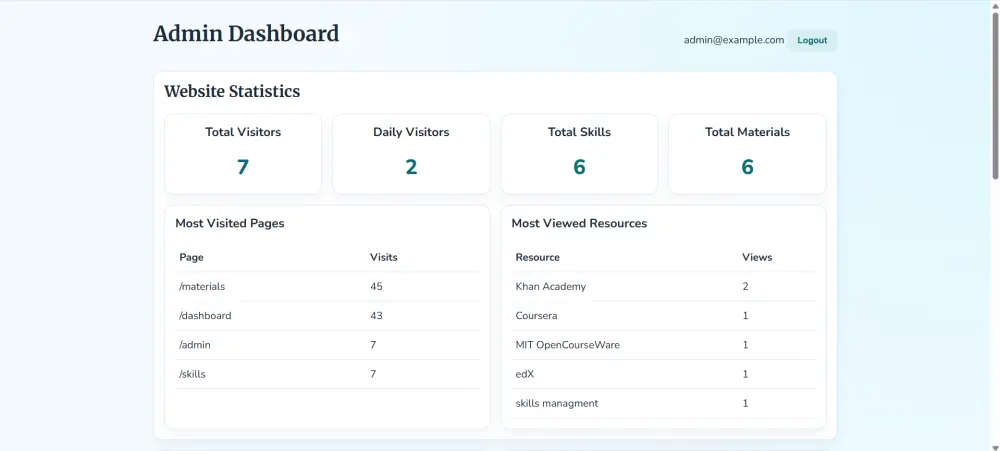Click the Admin Dashboard heading
This screenshot has height=451, width=1000.
pyautogui.click(x=246, y=34)
